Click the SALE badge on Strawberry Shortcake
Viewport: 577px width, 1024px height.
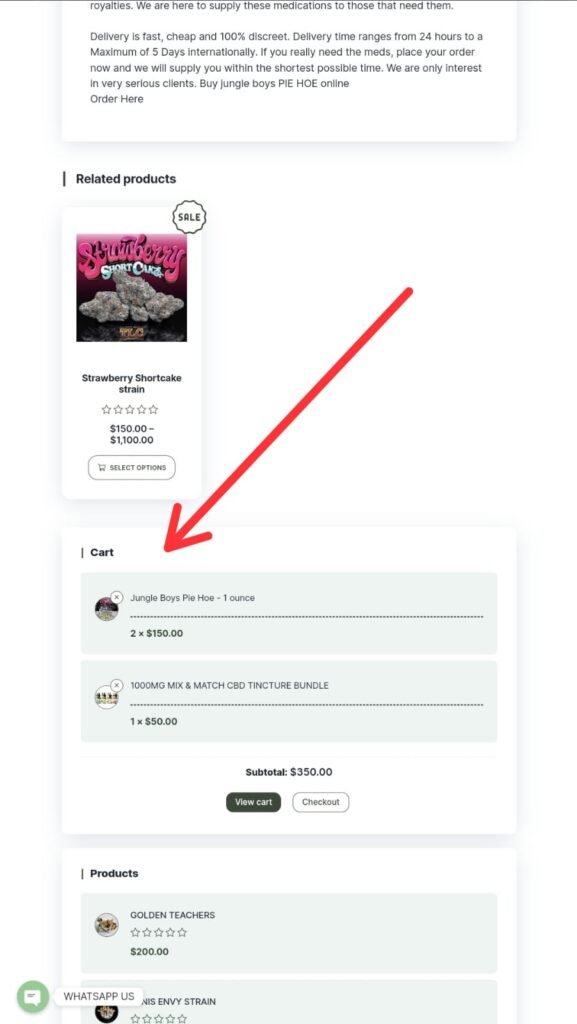pyautogui.click(x=189, y=217)
